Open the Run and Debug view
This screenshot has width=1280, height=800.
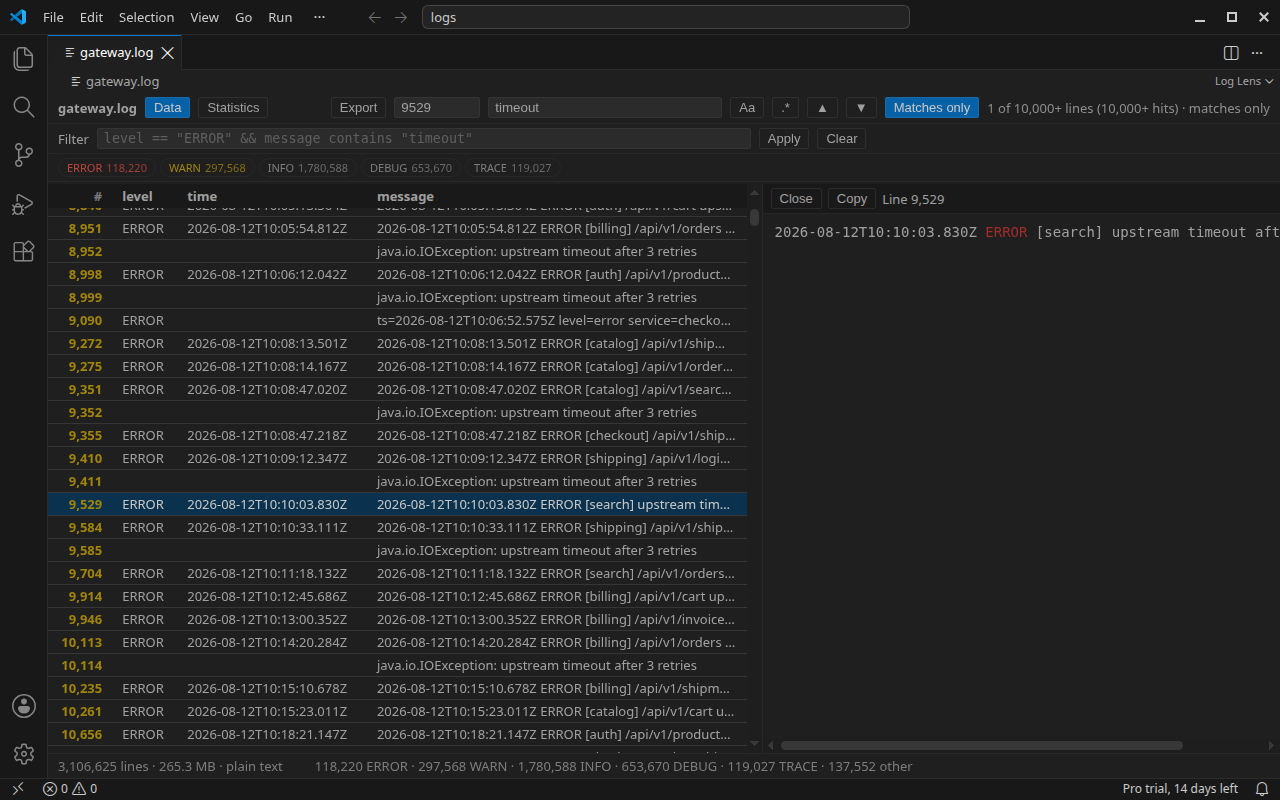click(x=24, y=204)
